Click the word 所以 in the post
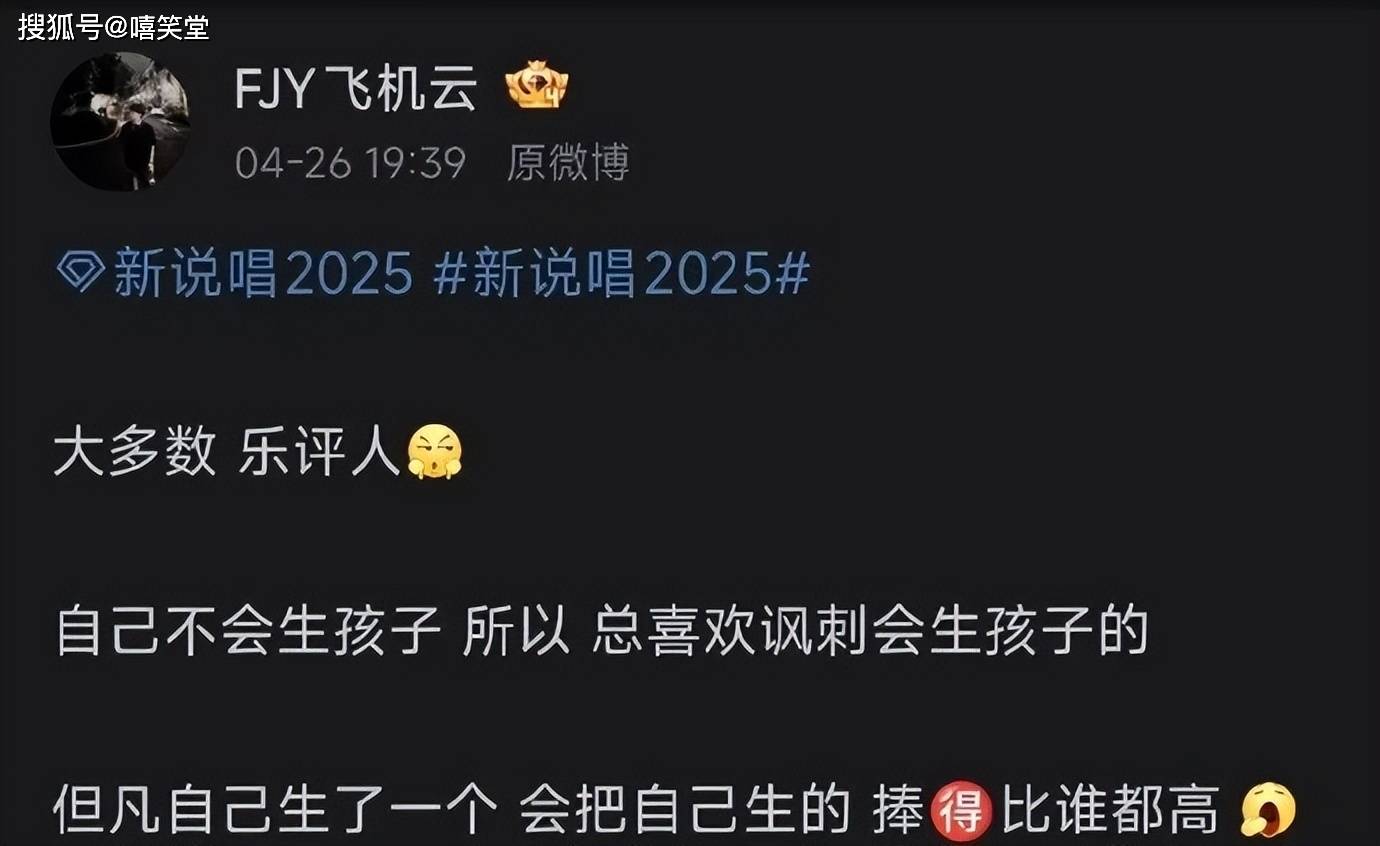Image resolution: width=1380 pixels, height=846 pixels. pyautogui.click(x=516, y=631)
